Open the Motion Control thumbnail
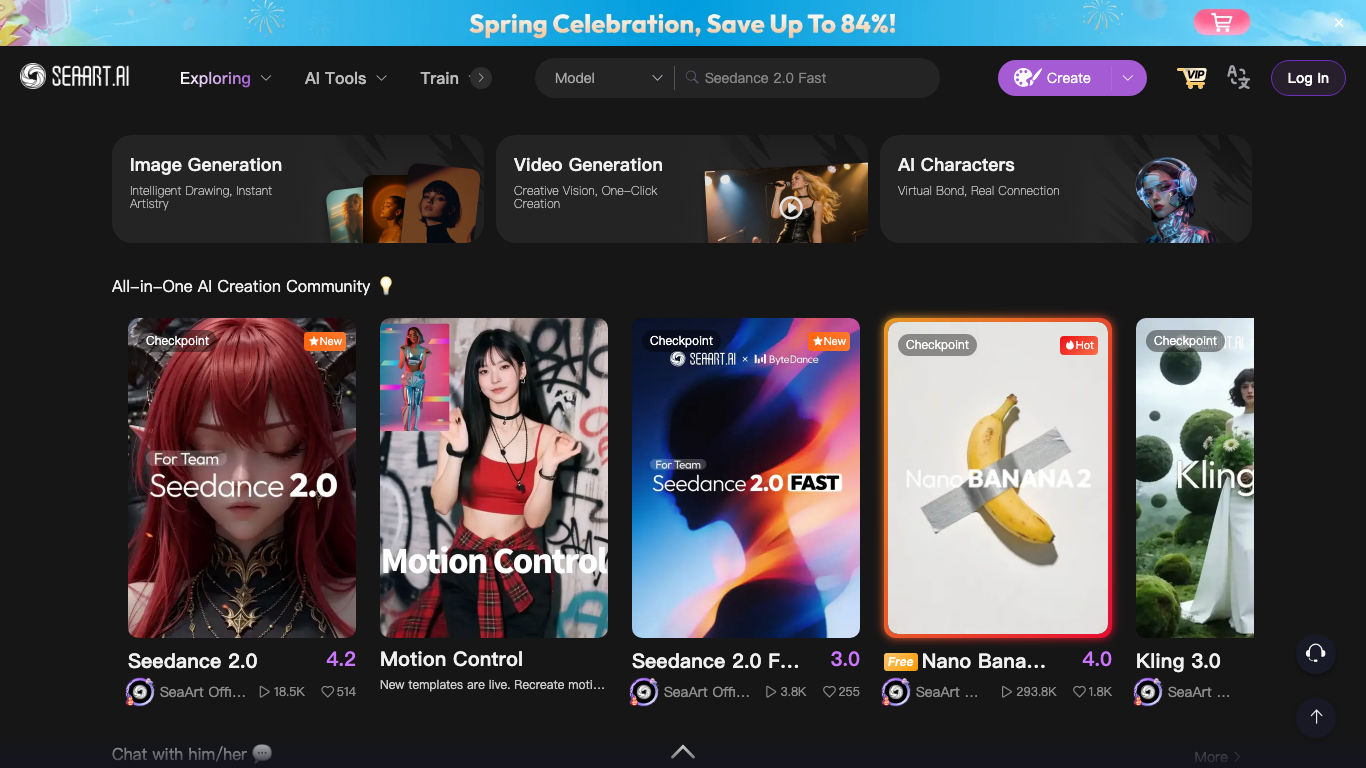1366x768 pixels. click(494, 478)
